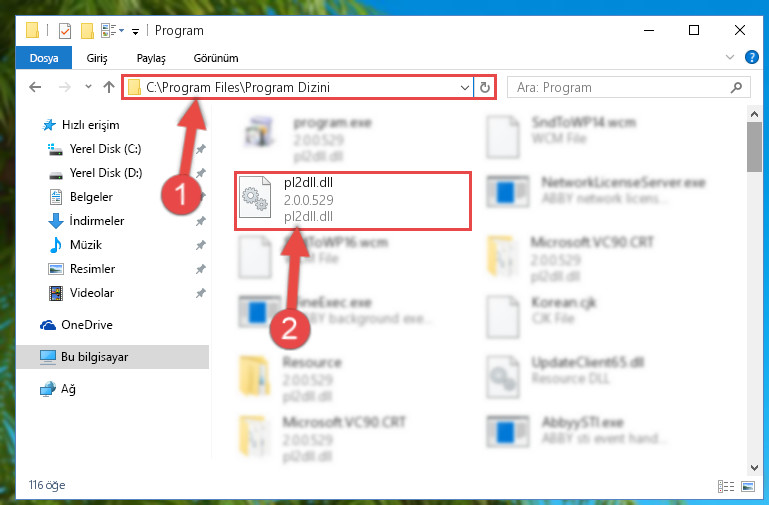This screenshot has height=505, width=769.
Task: Click the address bar path field
Action: pyautogui.click(x=298, y=87)
